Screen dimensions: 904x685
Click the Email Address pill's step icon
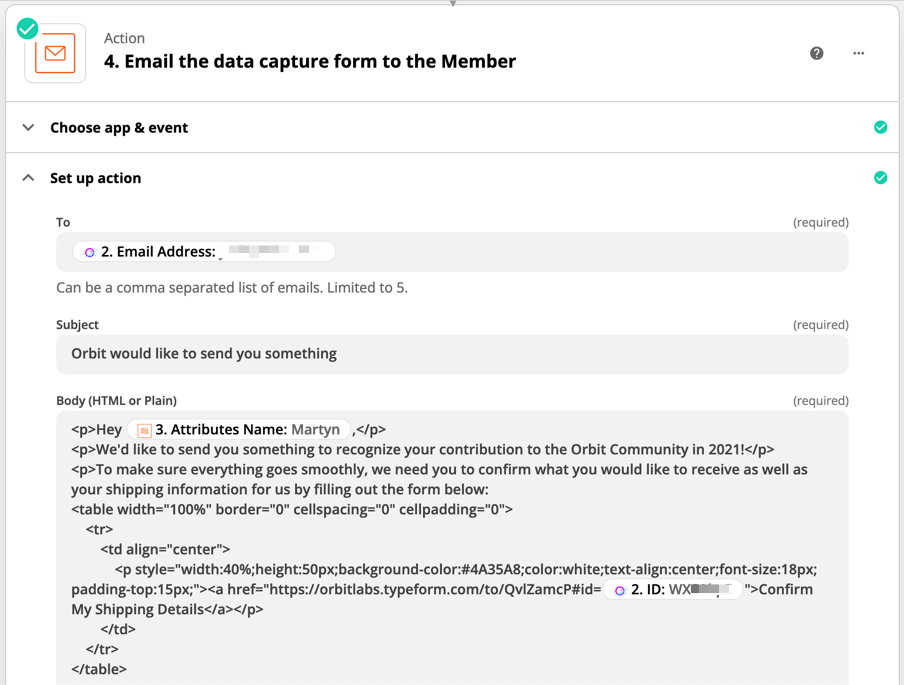tap(90, 252)
